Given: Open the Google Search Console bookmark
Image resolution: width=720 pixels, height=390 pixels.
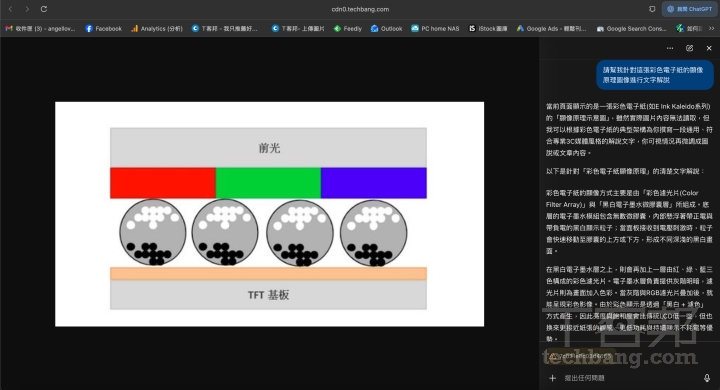Looking at the screenshot, I should tap(631, 28).
